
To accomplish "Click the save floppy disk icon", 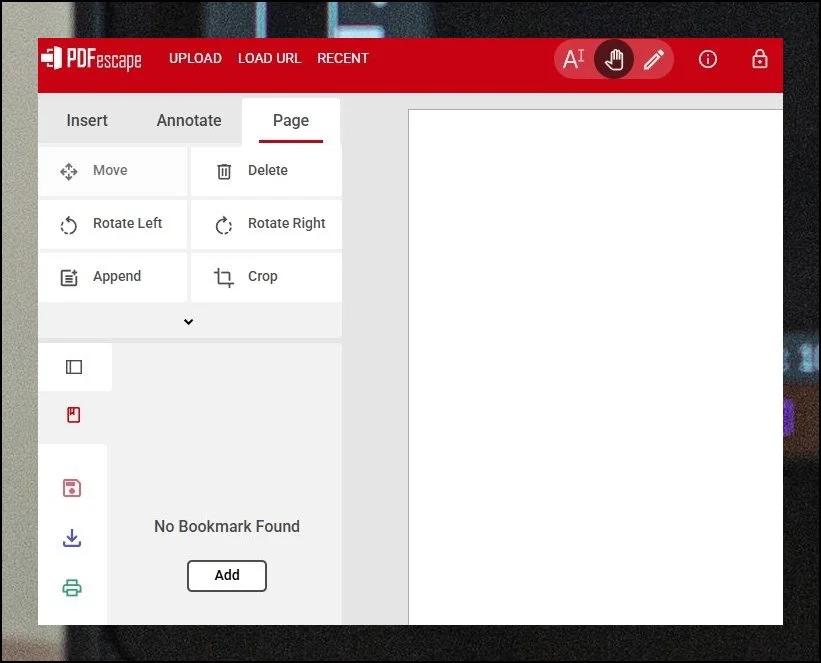I will coord(72,488).
